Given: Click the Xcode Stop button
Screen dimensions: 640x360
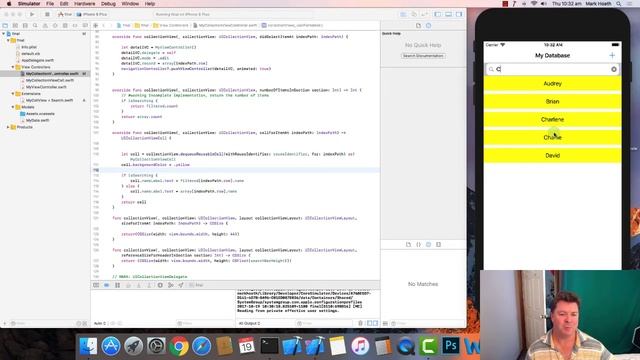Looking at the screenshot, I should click(x=47, y=14).
